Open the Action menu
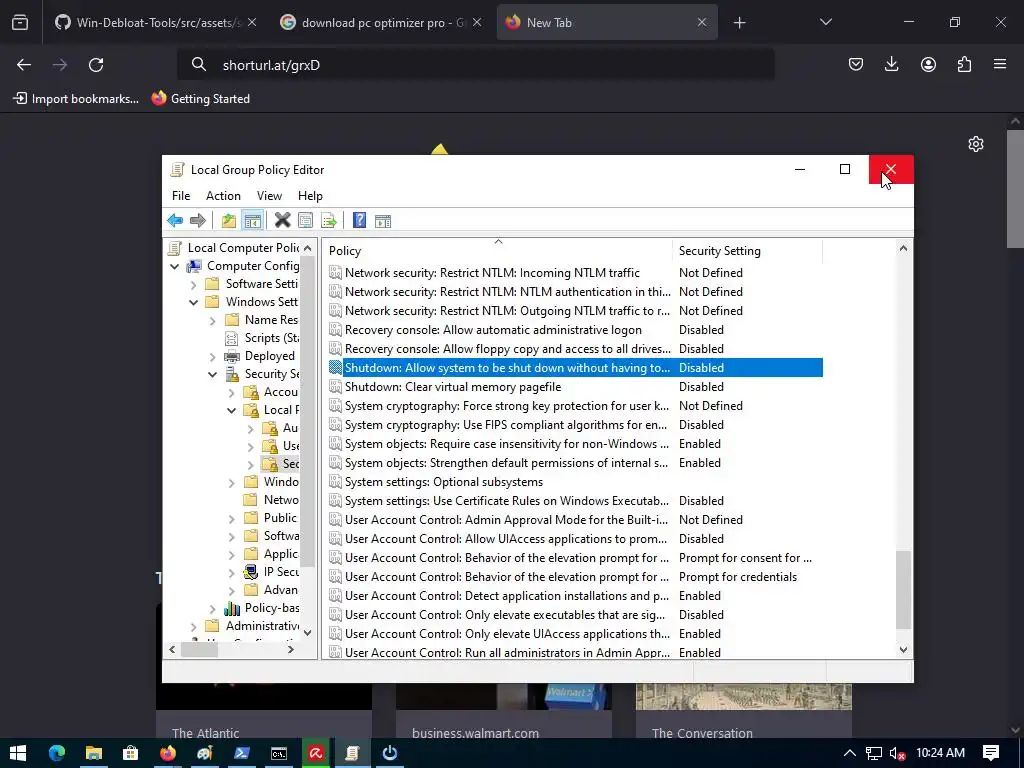This screenshot has width=1024, height=768. [223, 196]
